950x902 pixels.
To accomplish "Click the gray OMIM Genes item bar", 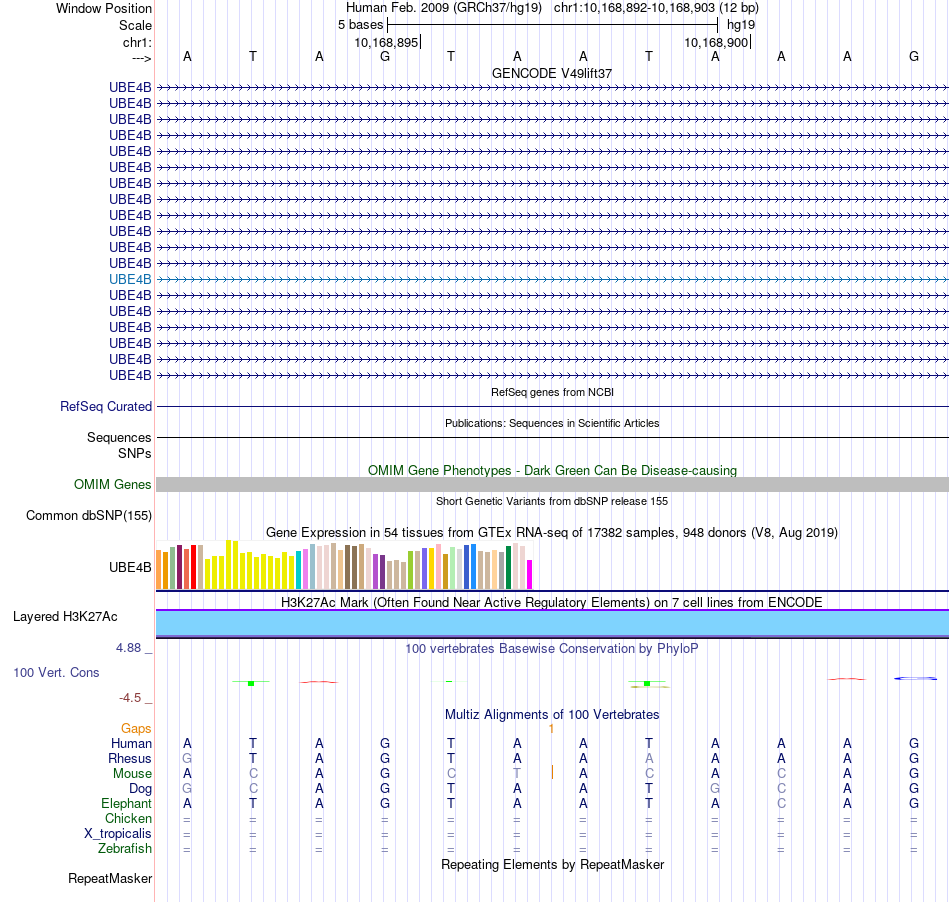I will point(552,485).
